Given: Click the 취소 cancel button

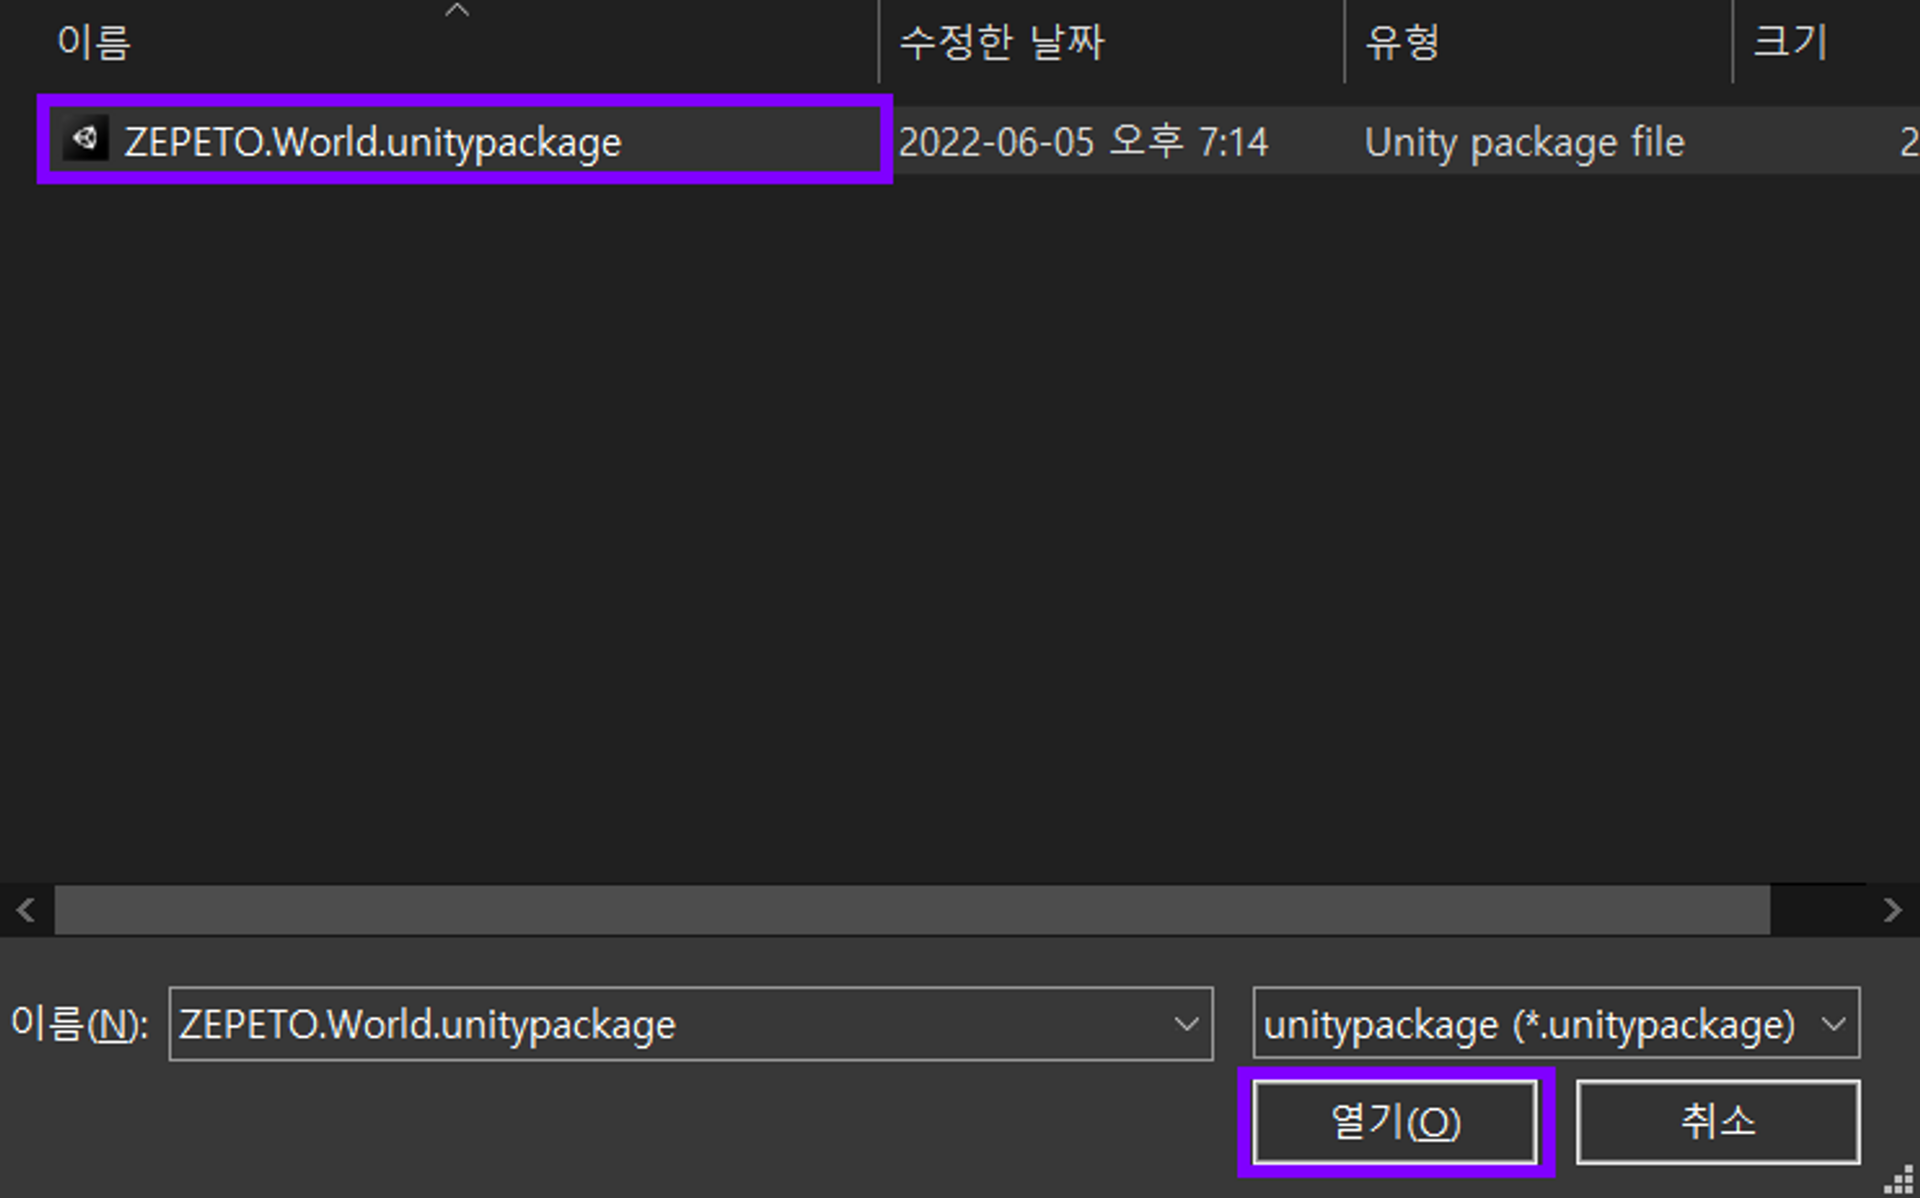Looking at the screenshot, I should pos(1718,1121).
